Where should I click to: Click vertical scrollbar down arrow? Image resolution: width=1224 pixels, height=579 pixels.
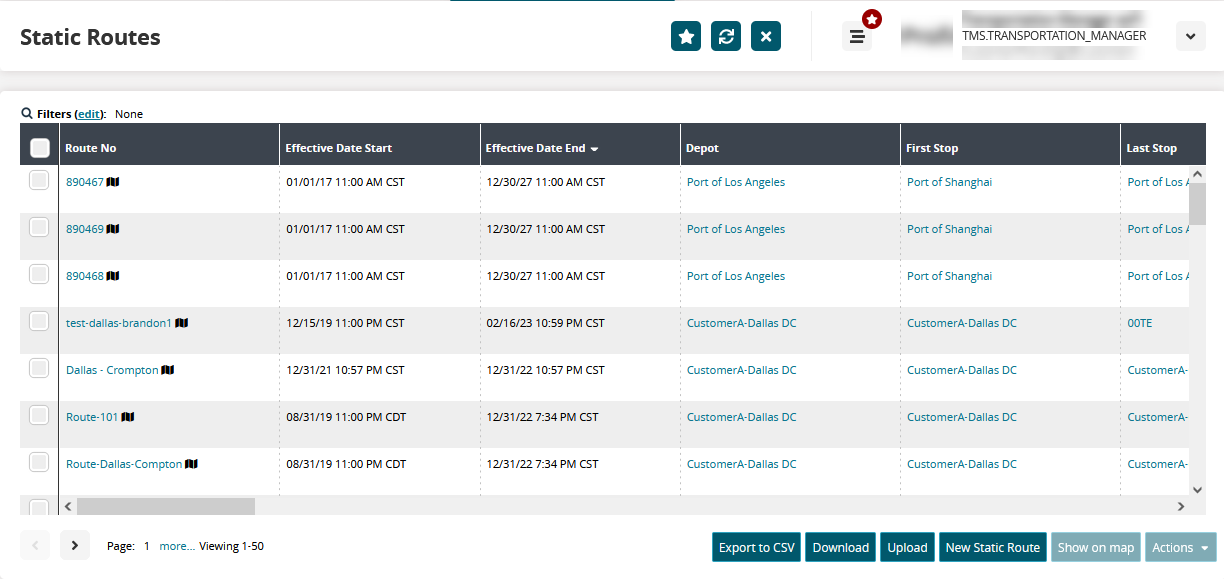click(x=1197, y=489)
